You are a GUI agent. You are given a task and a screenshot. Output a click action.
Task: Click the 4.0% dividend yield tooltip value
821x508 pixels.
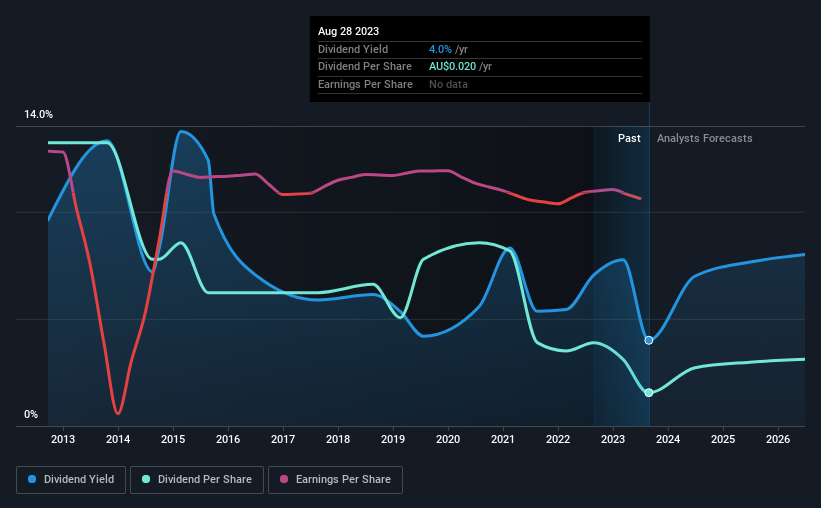click(x=440, y=49)
